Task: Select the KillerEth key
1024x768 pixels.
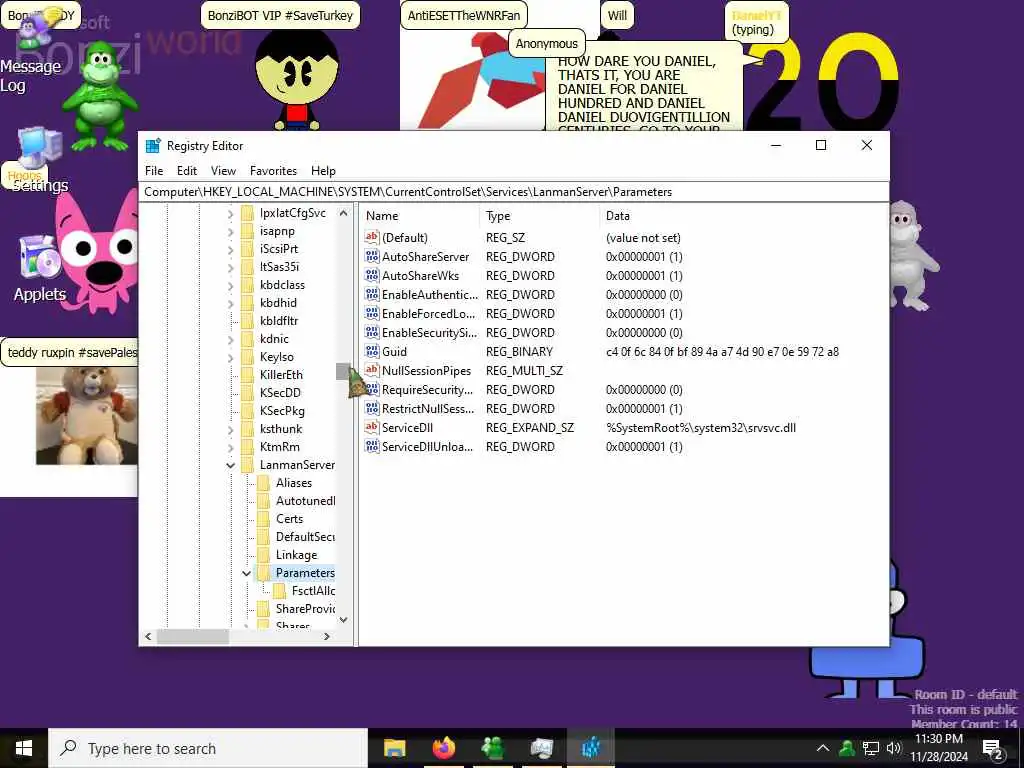Action: coord(281,375)
